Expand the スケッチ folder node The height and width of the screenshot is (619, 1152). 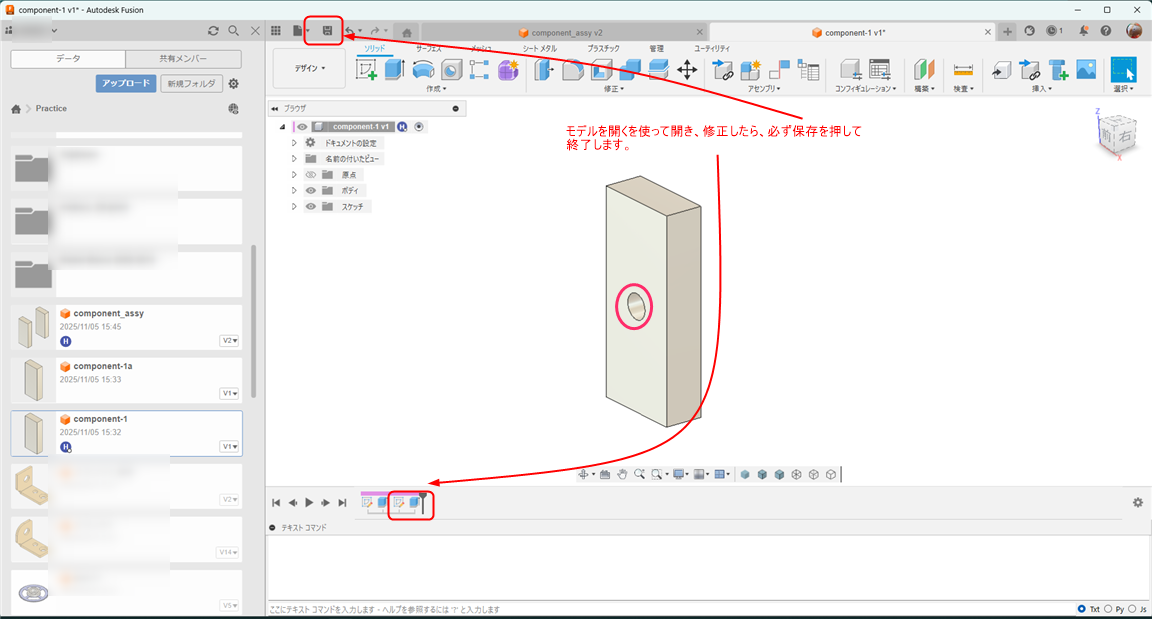coord(294,206)
